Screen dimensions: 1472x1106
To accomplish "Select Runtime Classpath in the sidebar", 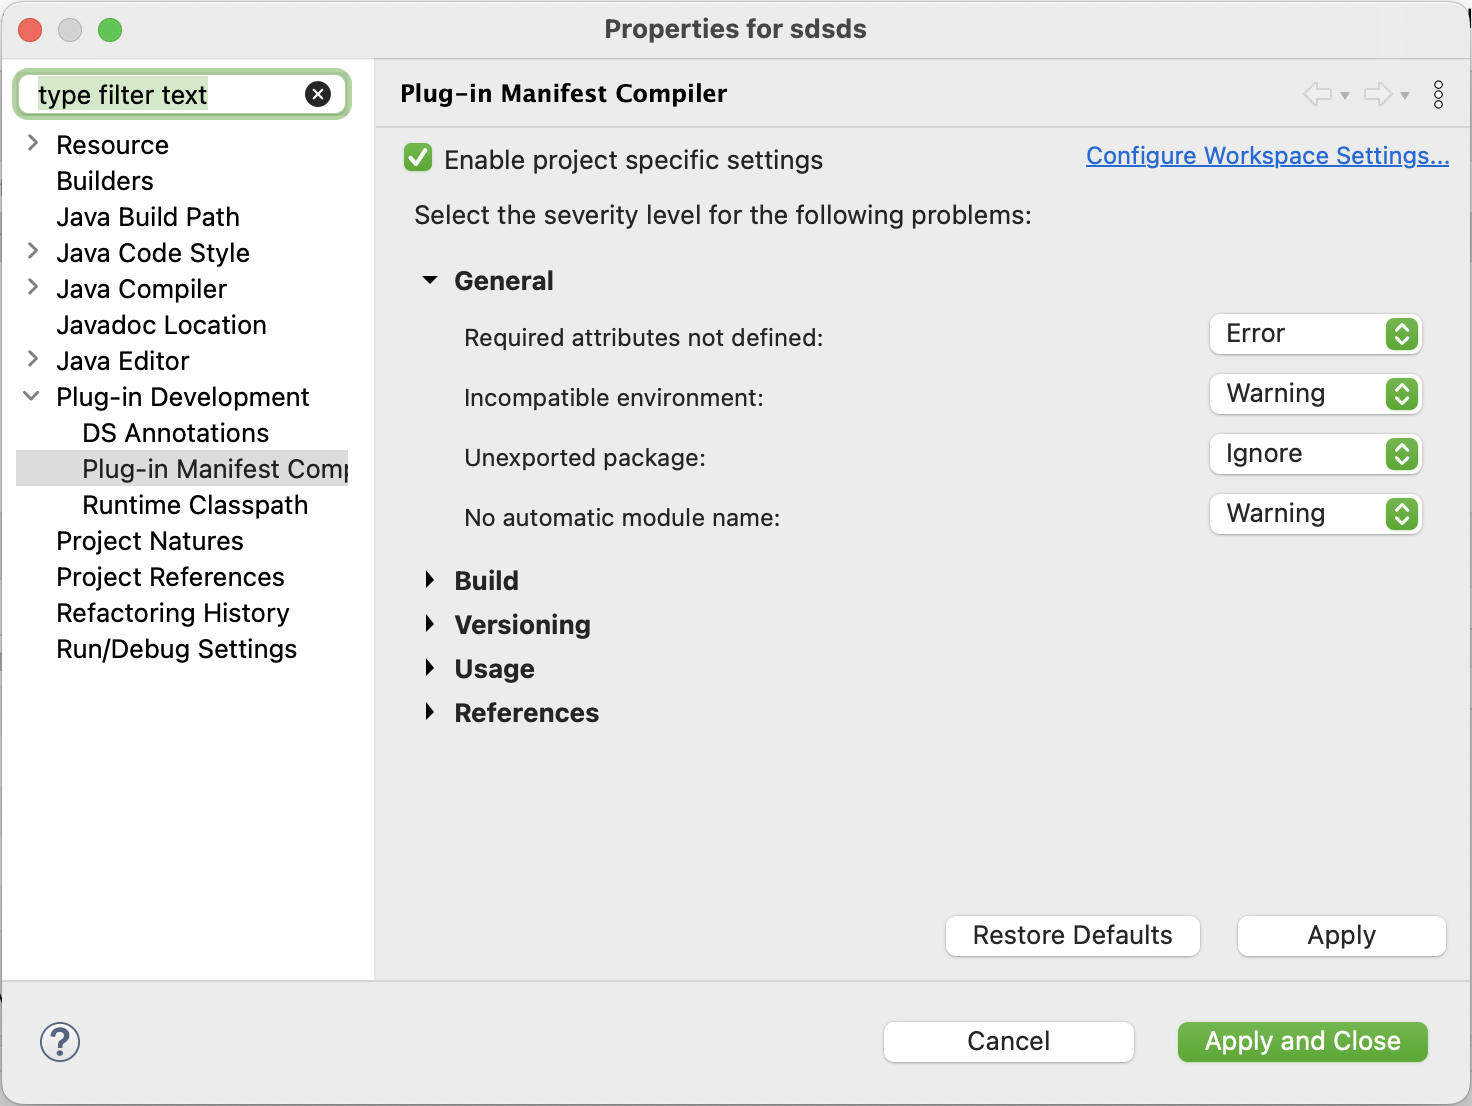I will click(x=195, y=505).
